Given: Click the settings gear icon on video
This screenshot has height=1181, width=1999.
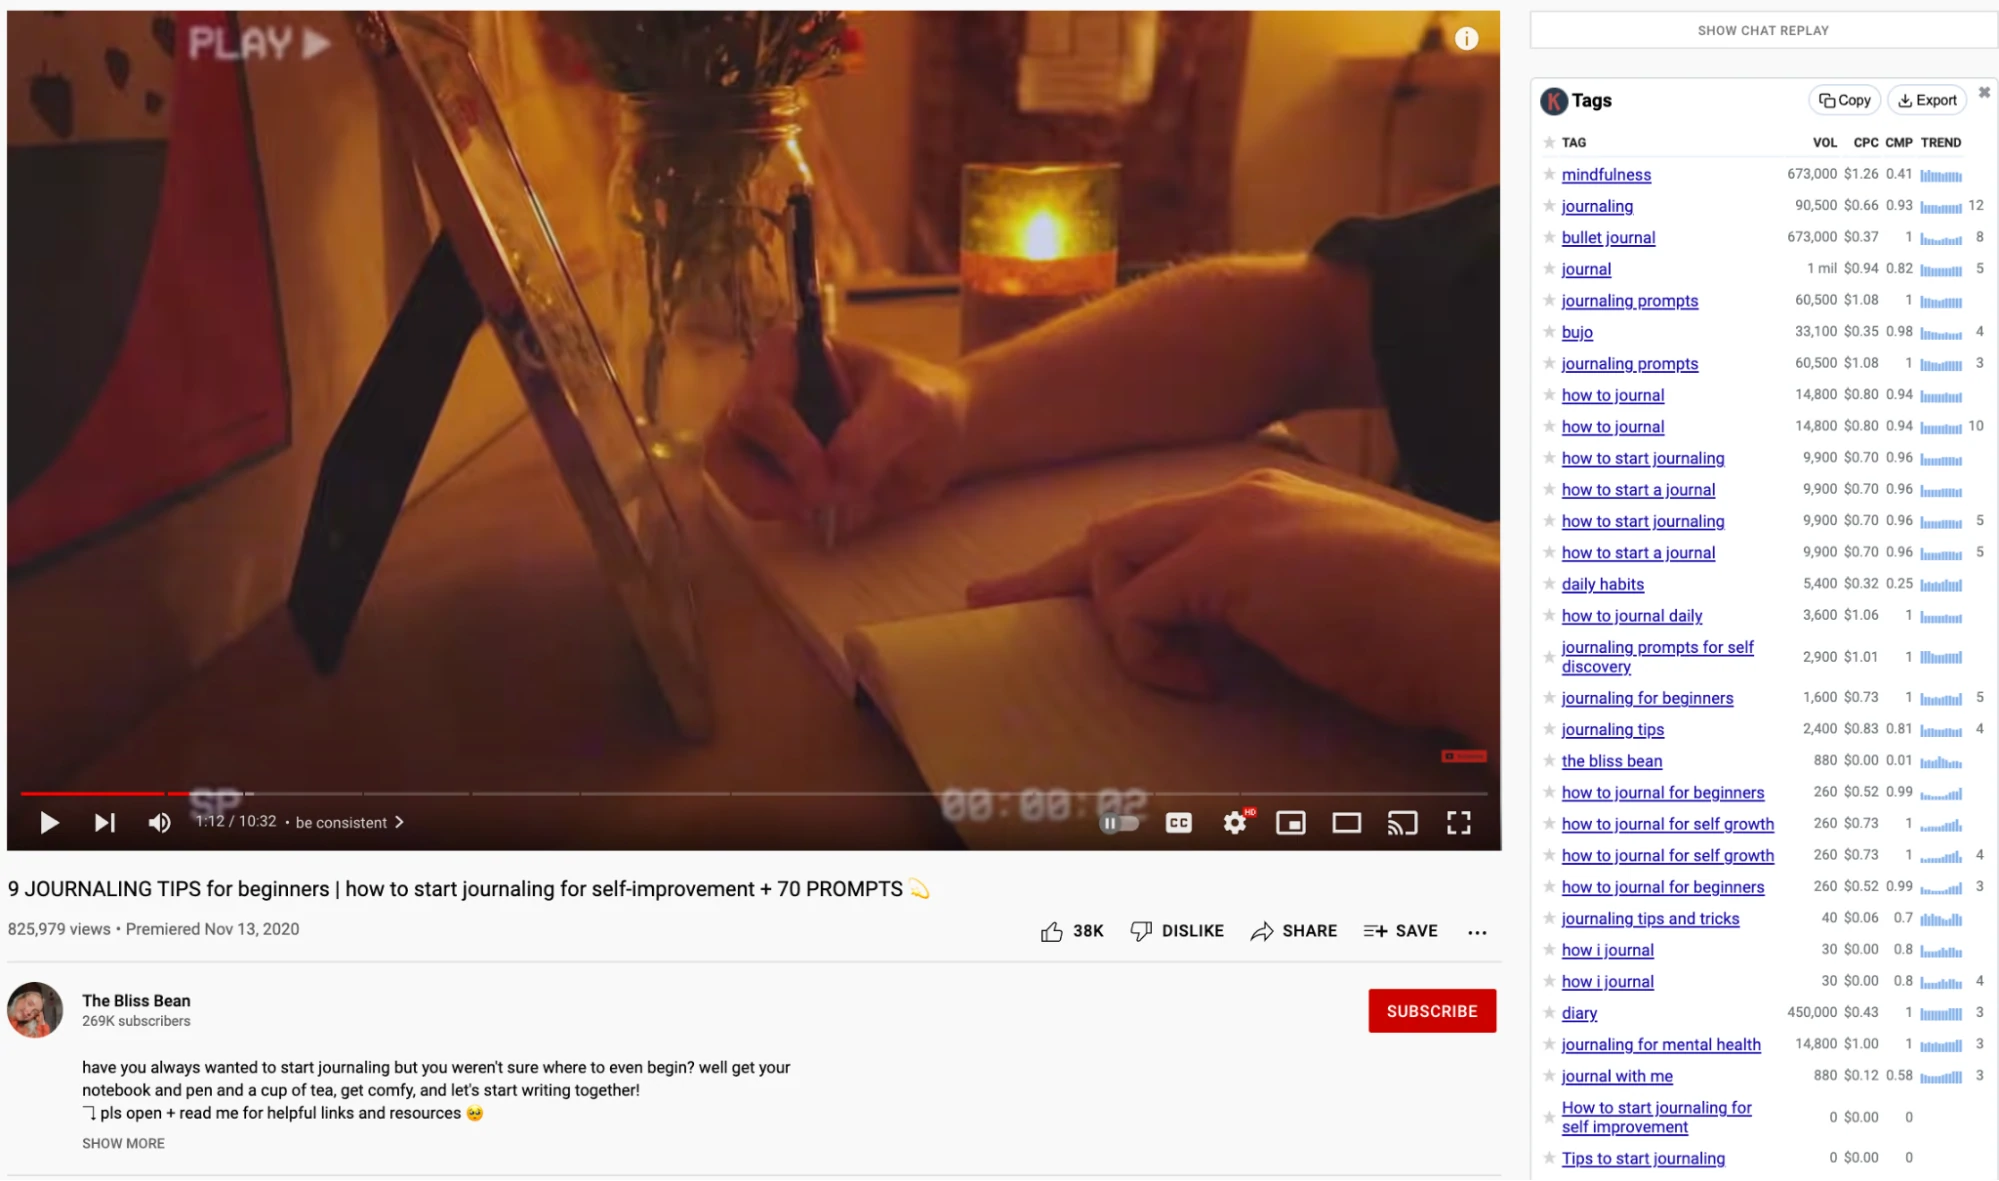Looking at the screenshot, I should coord(1234,822).
